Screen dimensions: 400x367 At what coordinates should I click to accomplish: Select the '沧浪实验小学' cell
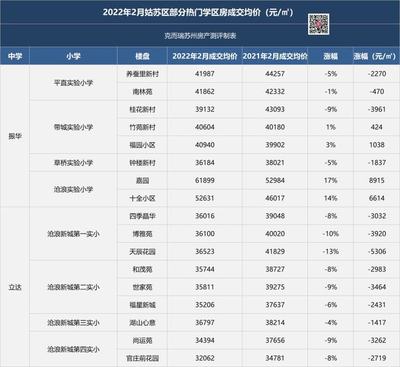pos(73,189)
